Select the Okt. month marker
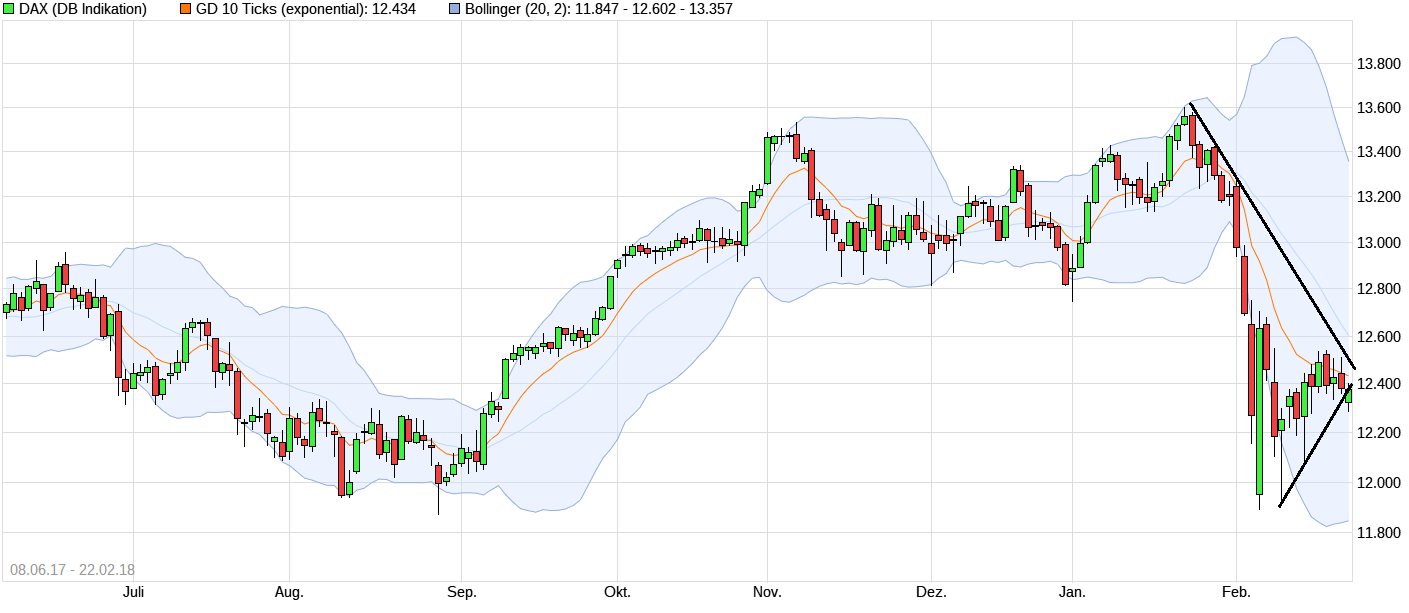The image size is (1409, 613). pos(617,593)
